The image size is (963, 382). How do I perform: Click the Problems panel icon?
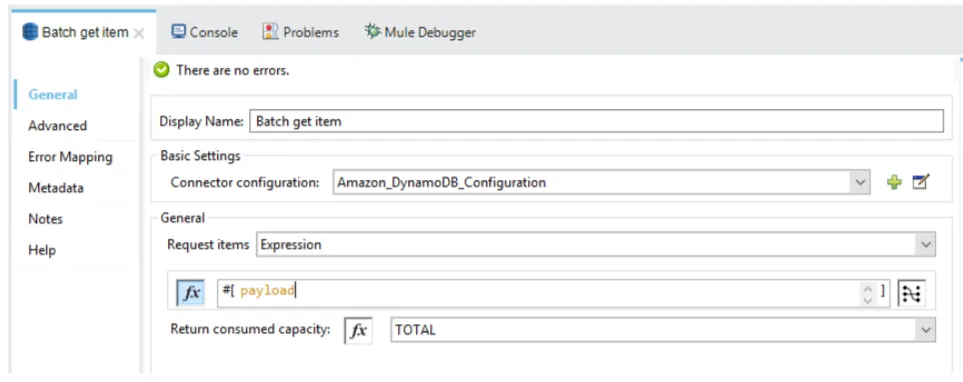(x=270, y=32)
